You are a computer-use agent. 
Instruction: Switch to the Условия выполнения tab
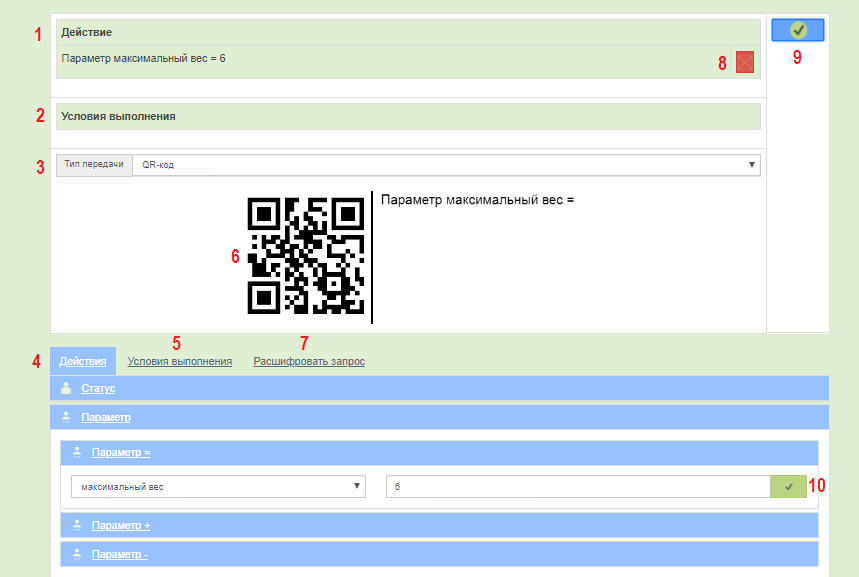tap(180, 361)
